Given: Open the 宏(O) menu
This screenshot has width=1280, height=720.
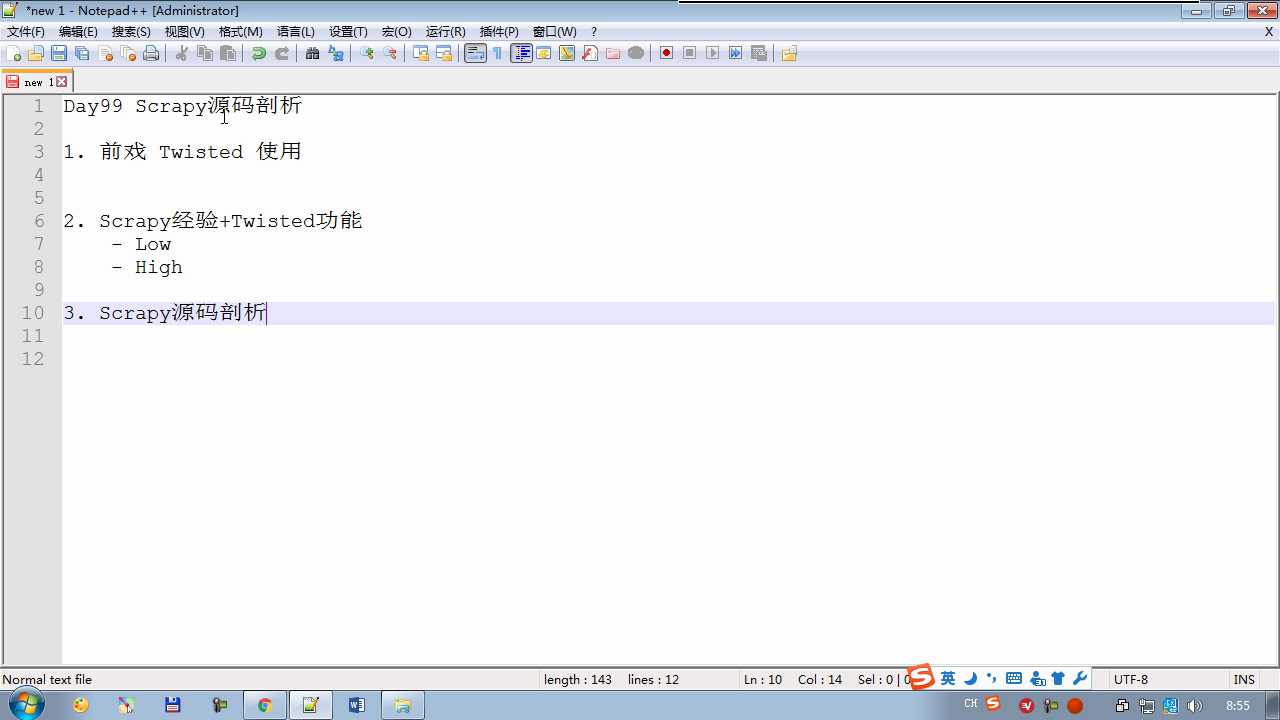Looking at the screenshot, I should (397, 32).
